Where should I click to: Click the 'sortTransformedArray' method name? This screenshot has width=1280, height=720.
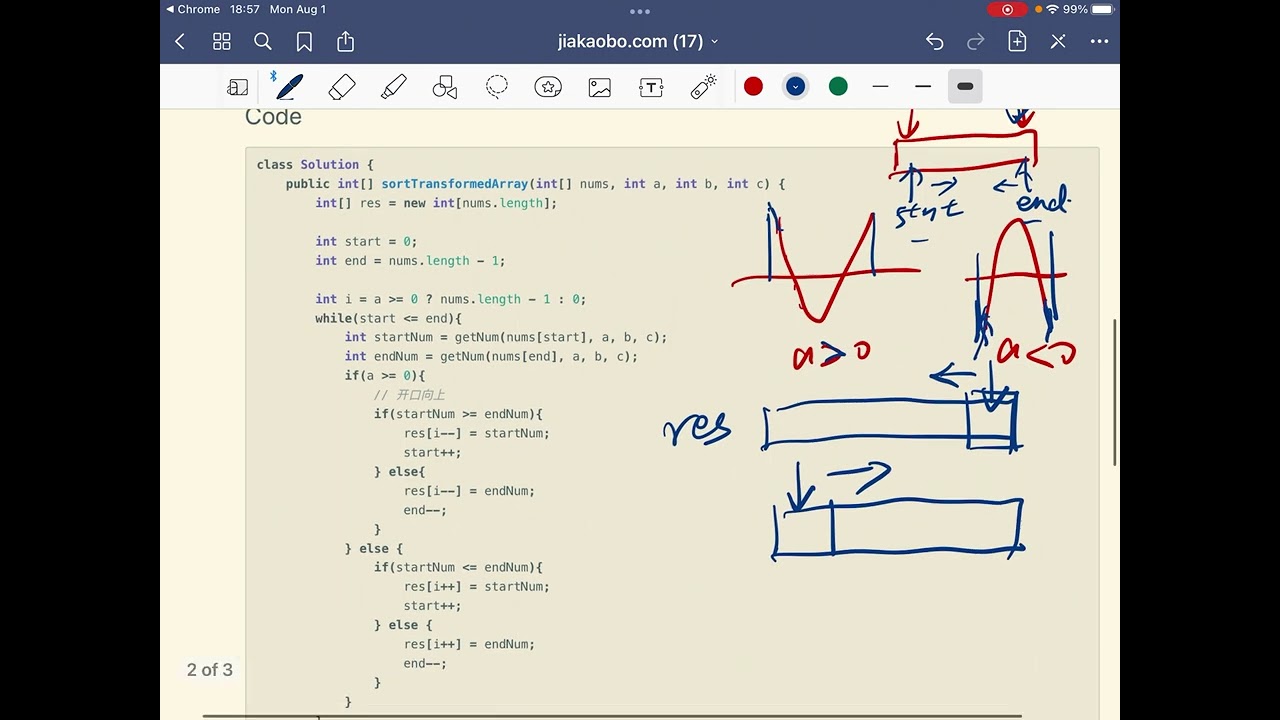[x=454, y=184]
